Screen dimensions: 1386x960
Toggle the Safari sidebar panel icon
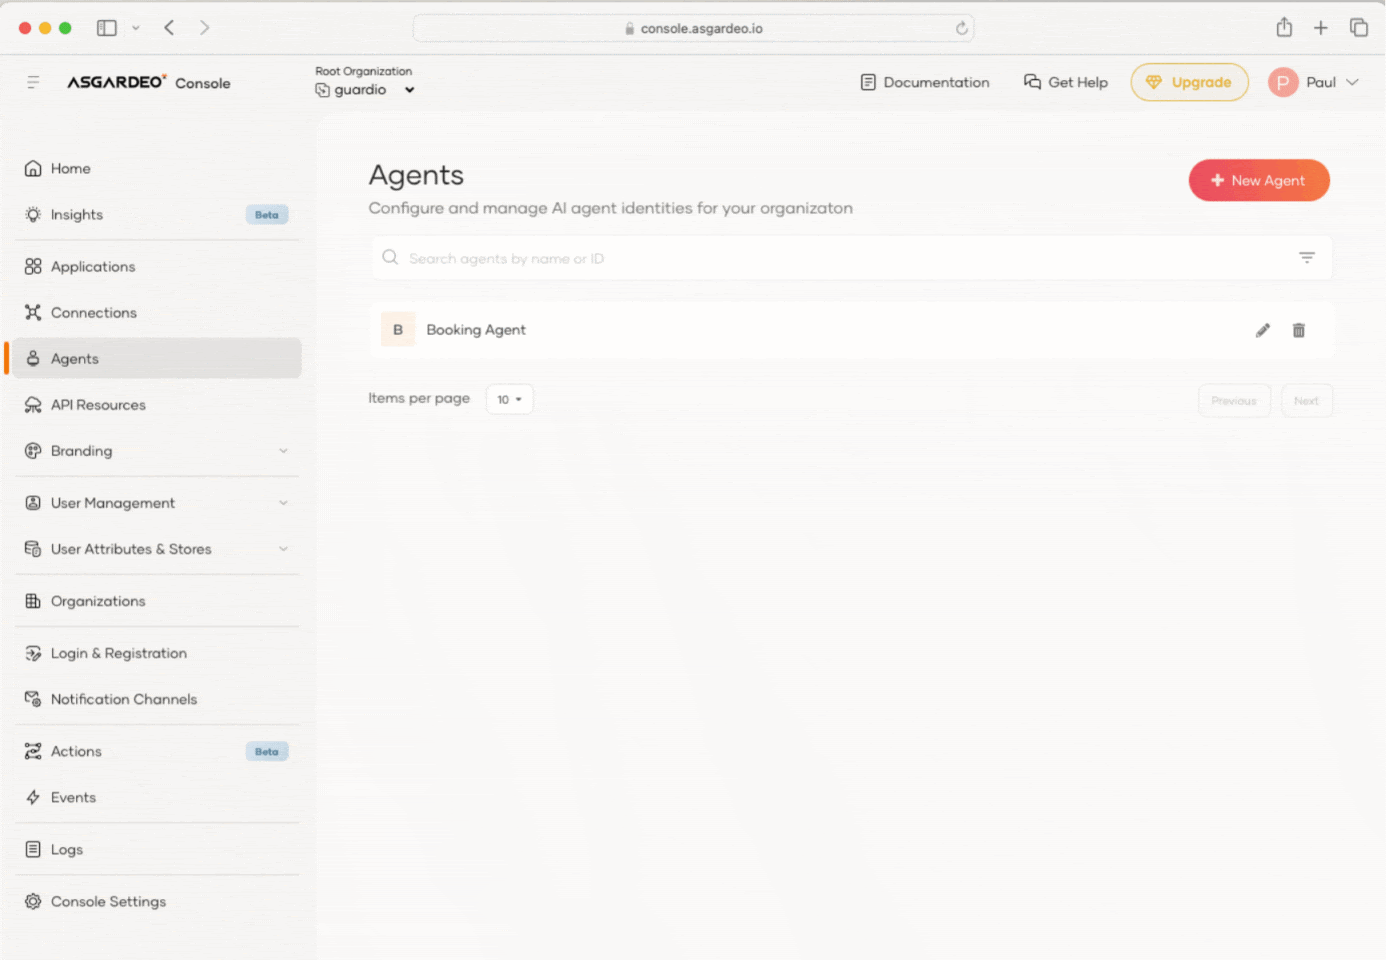click(107, 28)
